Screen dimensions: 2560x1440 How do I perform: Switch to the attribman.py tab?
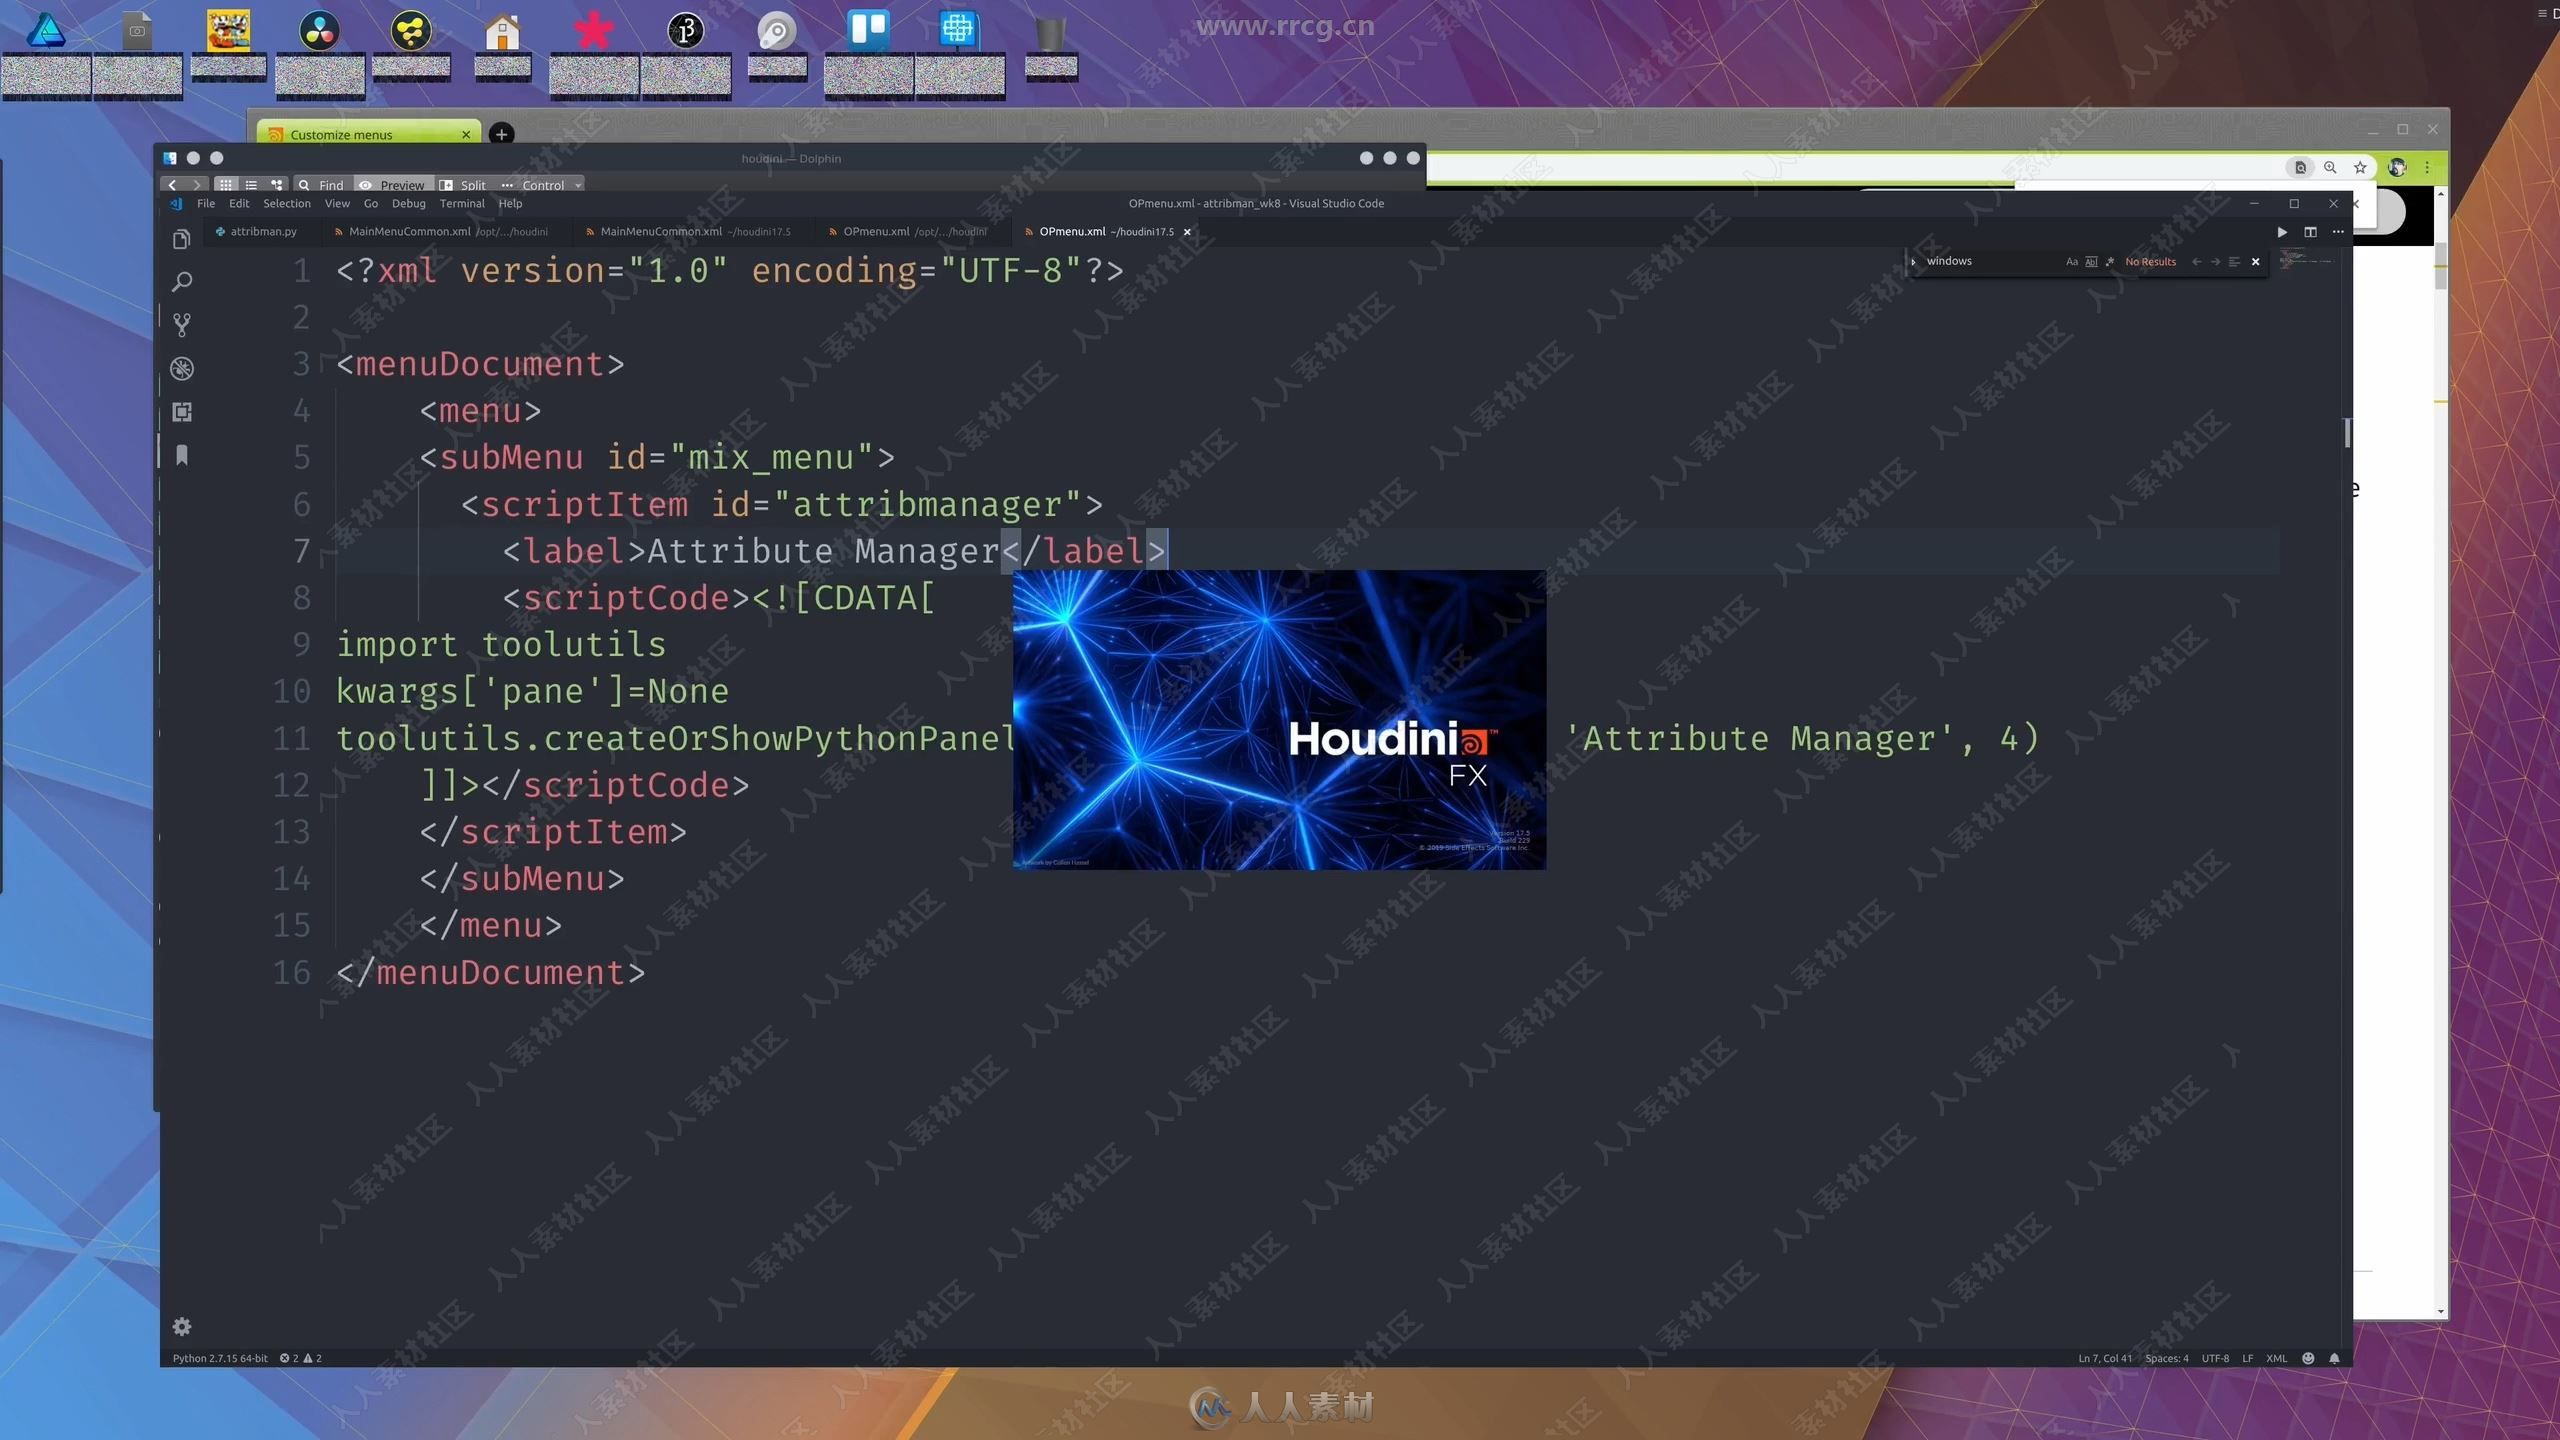click(262, 231)
